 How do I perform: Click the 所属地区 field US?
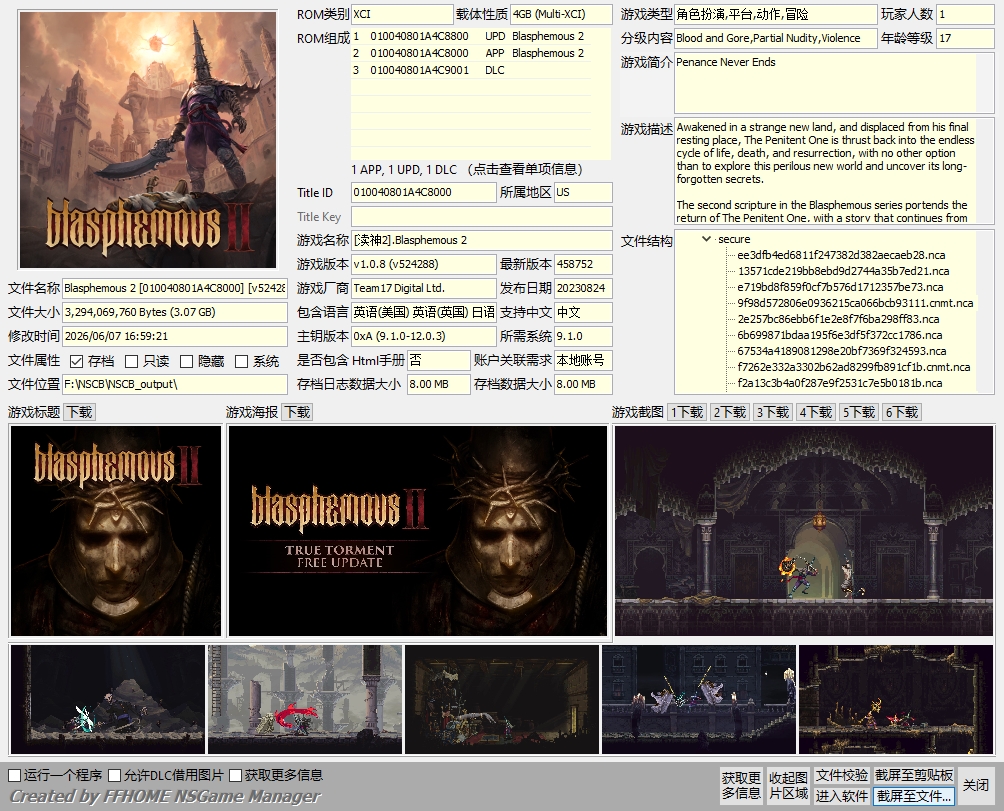pos(583,192)
